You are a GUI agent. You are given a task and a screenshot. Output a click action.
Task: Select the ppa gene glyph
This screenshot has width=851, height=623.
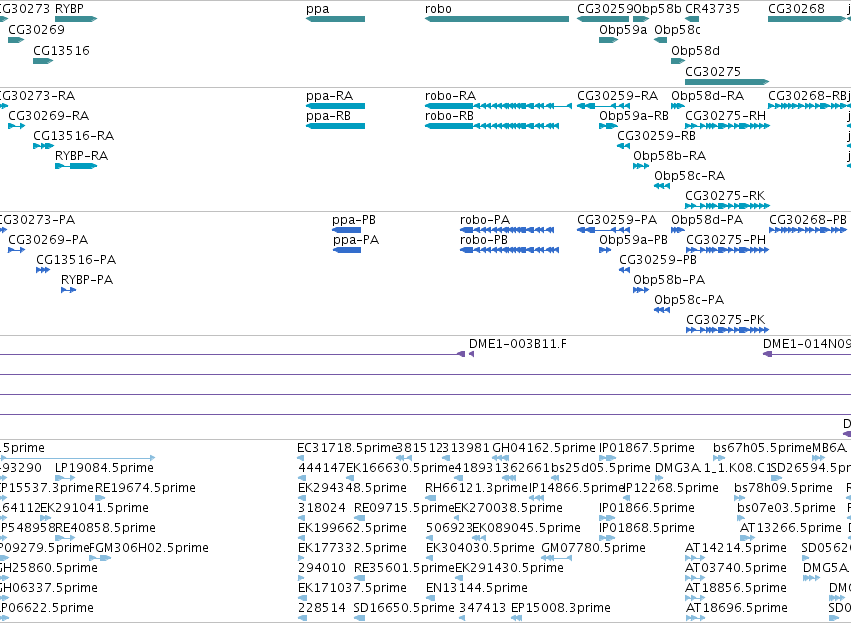click(x=335, y=19)
